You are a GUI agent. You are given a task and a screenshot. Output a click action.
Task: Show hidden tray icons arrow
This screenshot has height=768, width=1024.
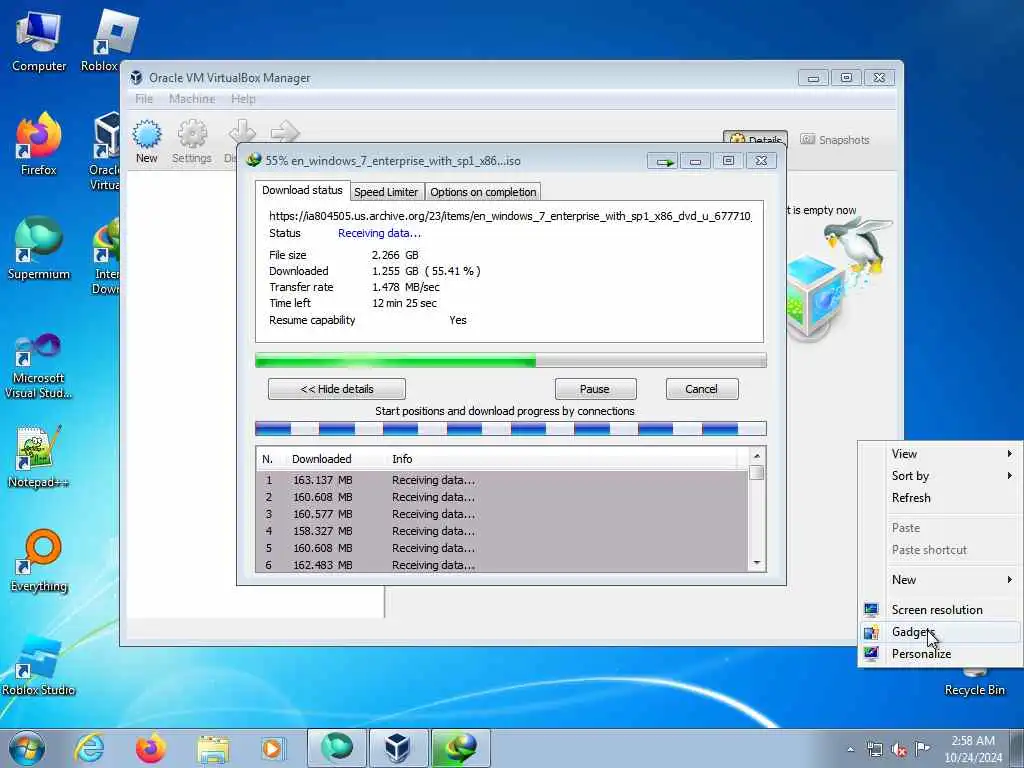pyautogui.click(x=850, y=749)
